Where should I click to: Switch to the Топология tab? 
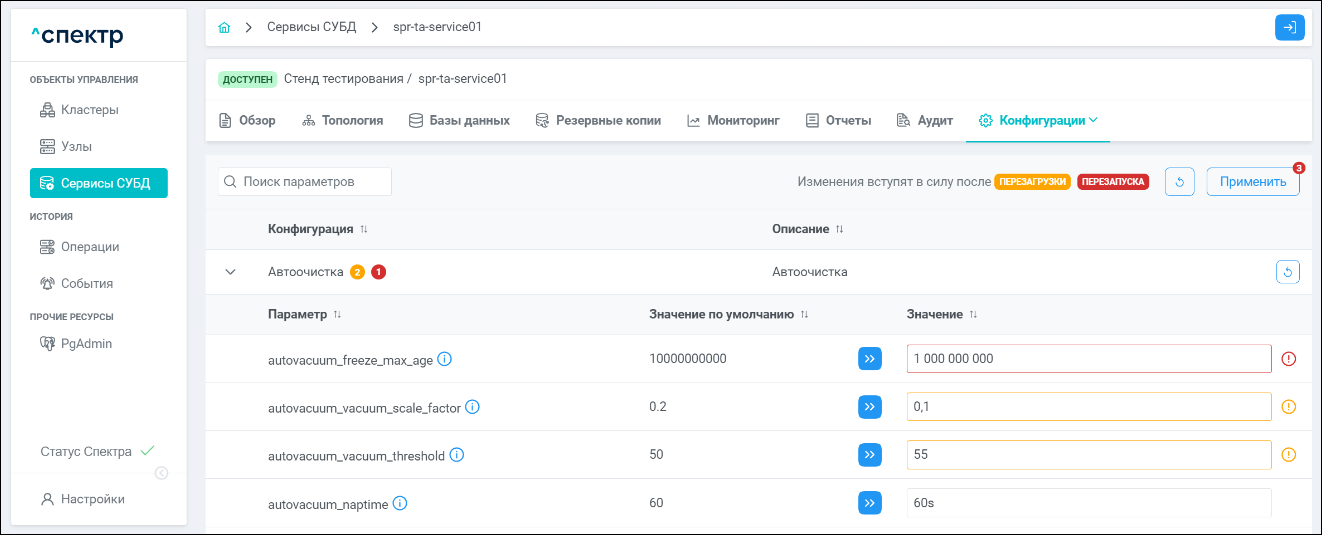tap(342, 120)
